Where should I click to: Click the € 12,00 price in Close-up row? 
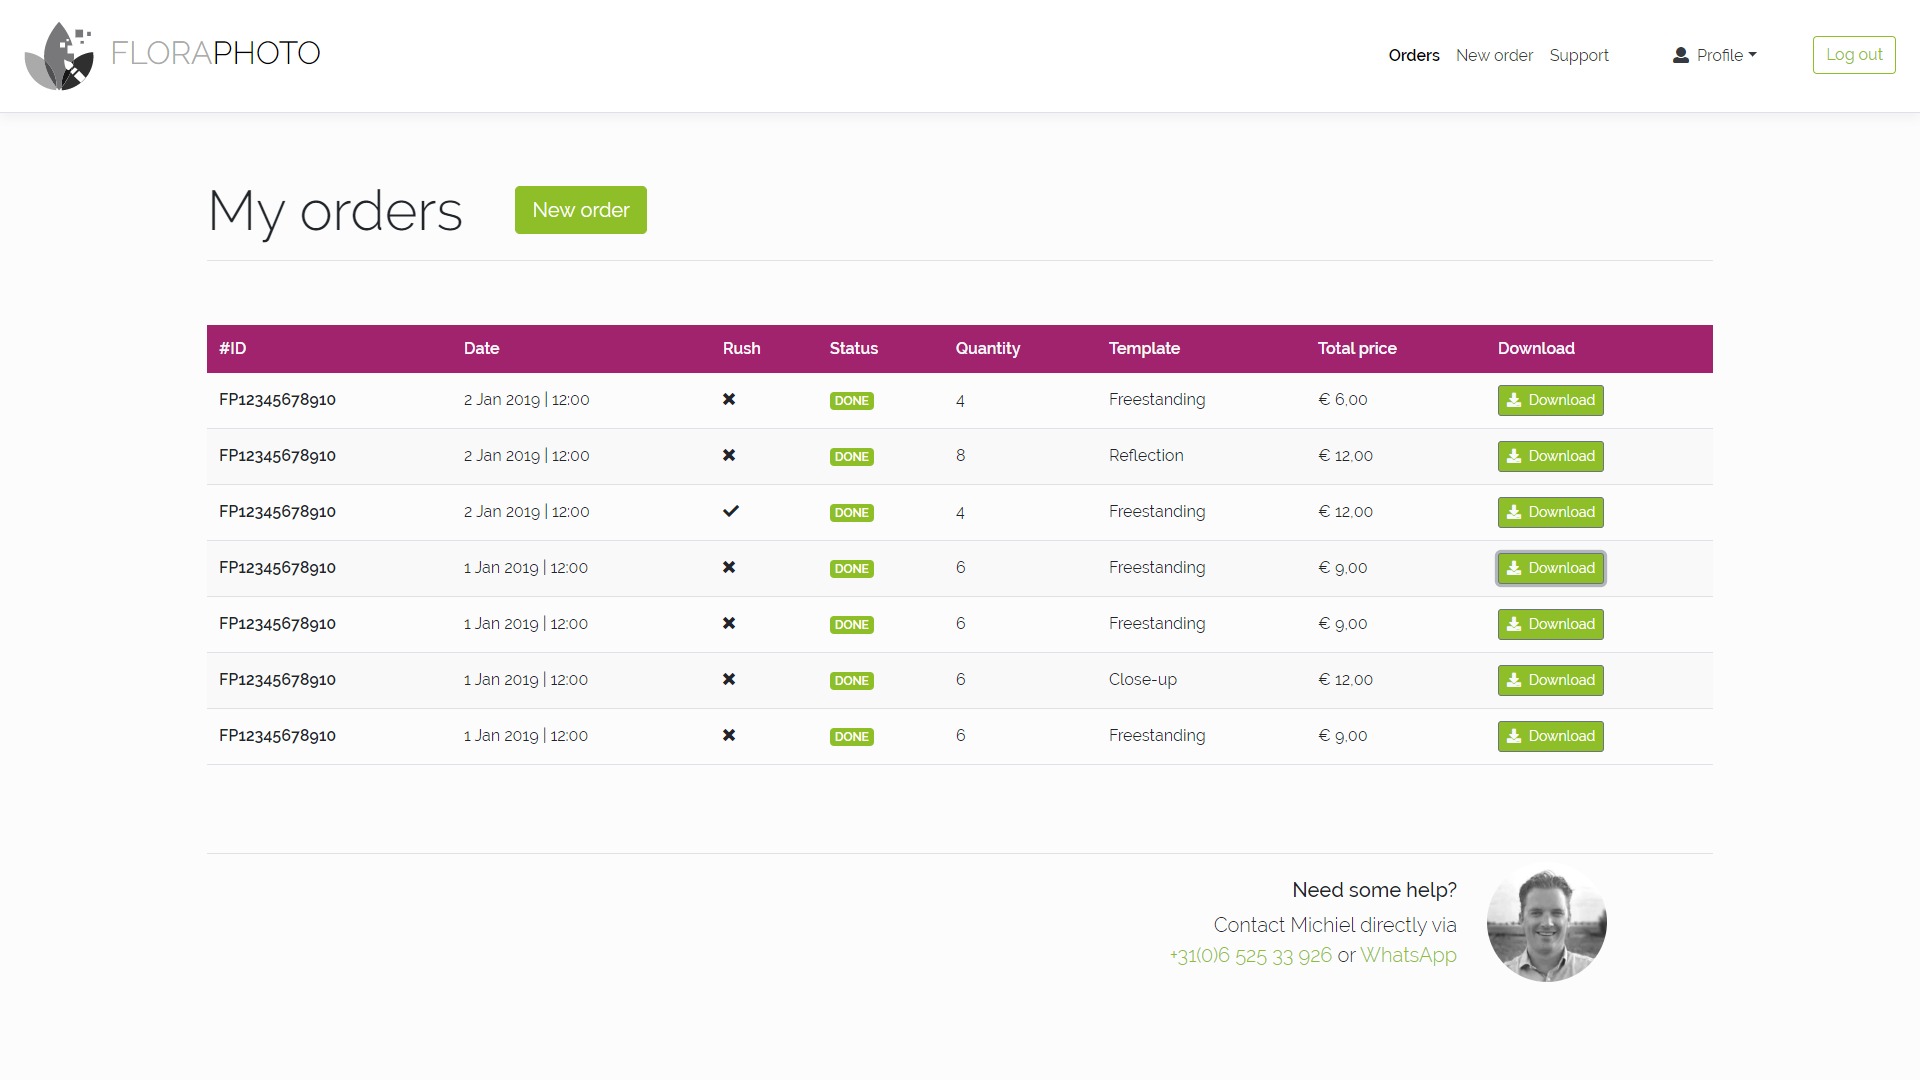pyautogui.click(x=1345, y=680)
